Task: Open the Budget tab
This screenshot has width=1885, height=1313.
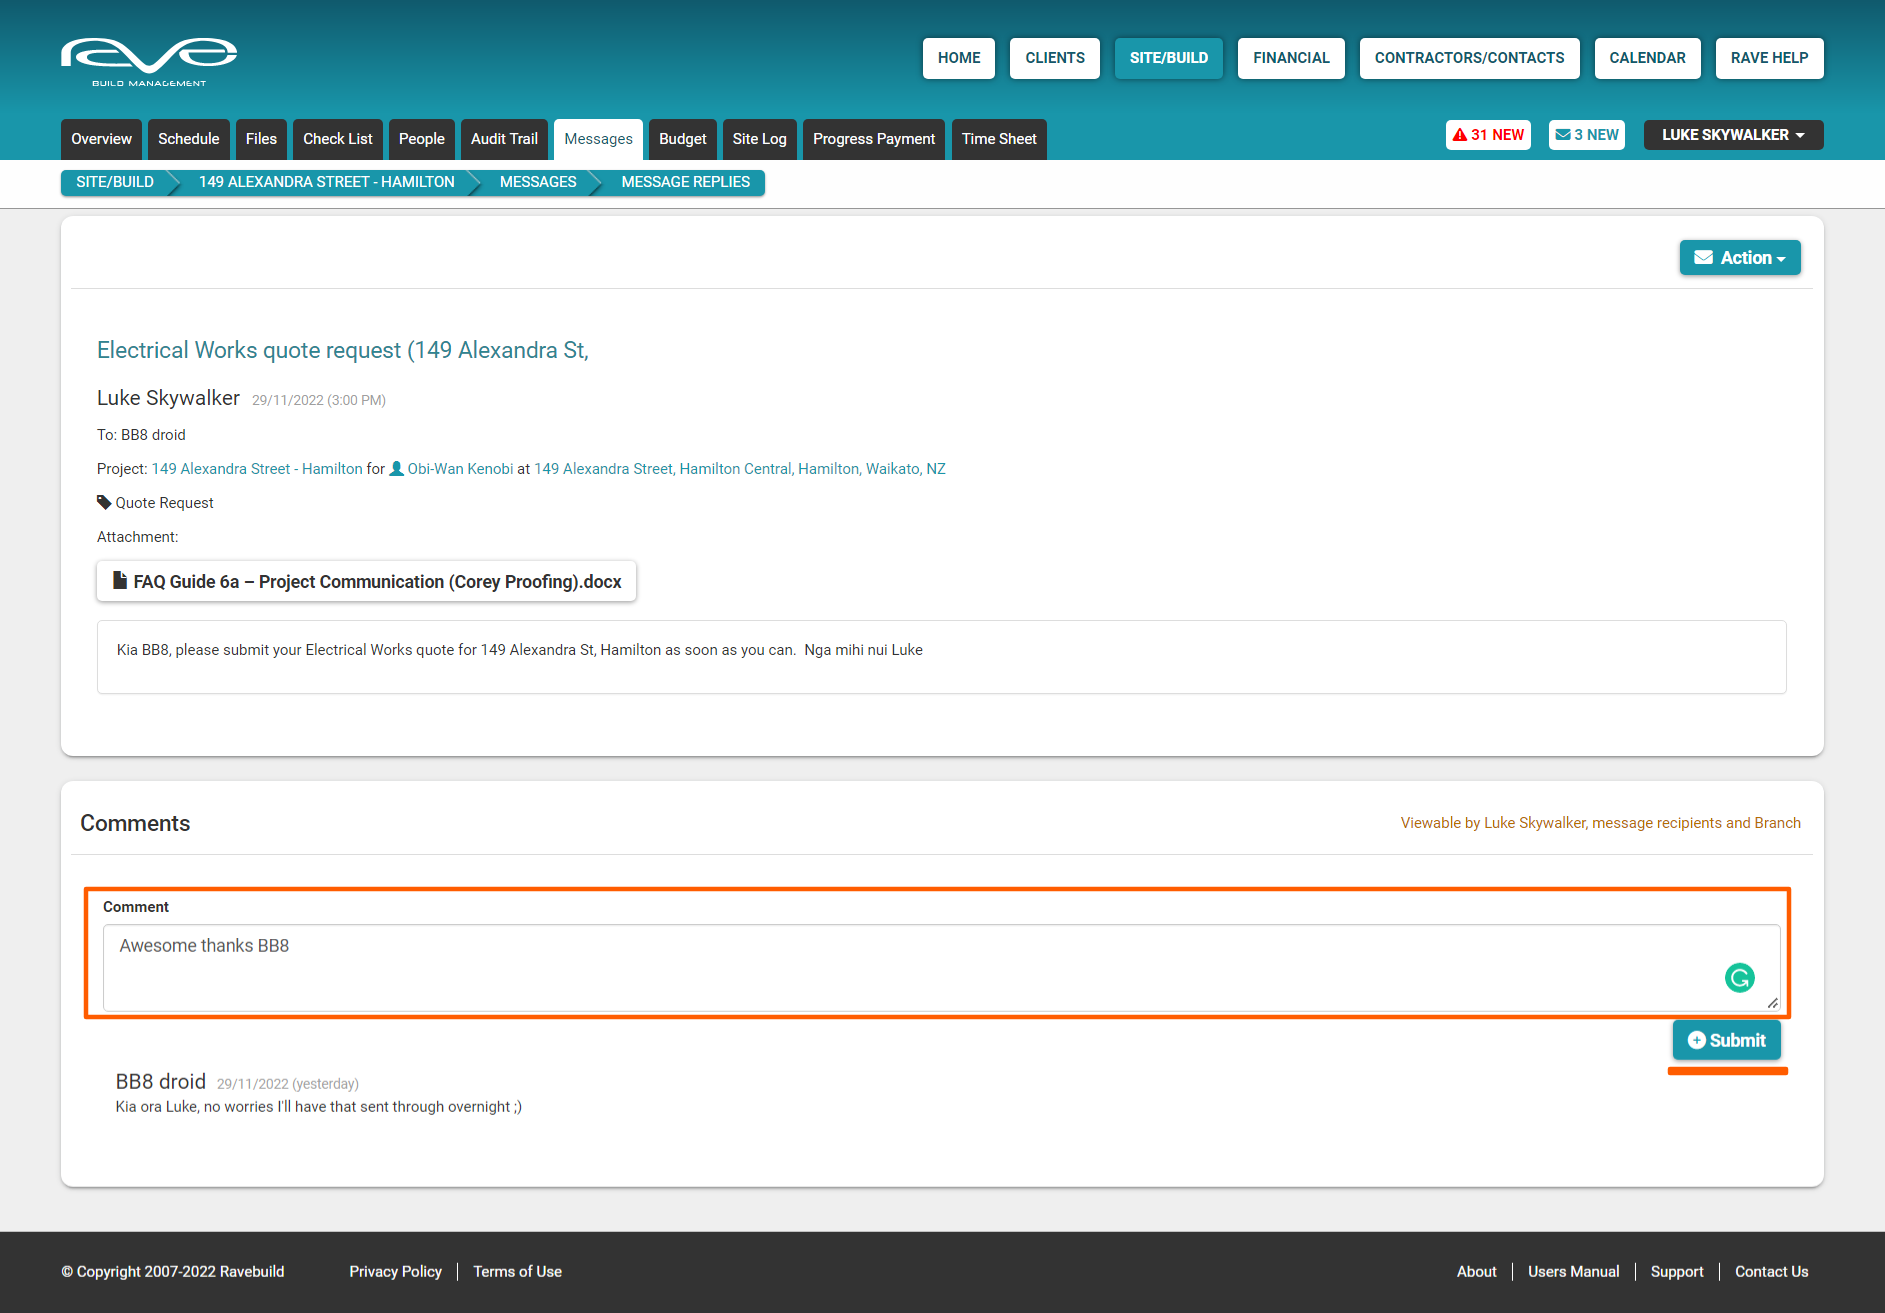Action: tap(683, 139)
